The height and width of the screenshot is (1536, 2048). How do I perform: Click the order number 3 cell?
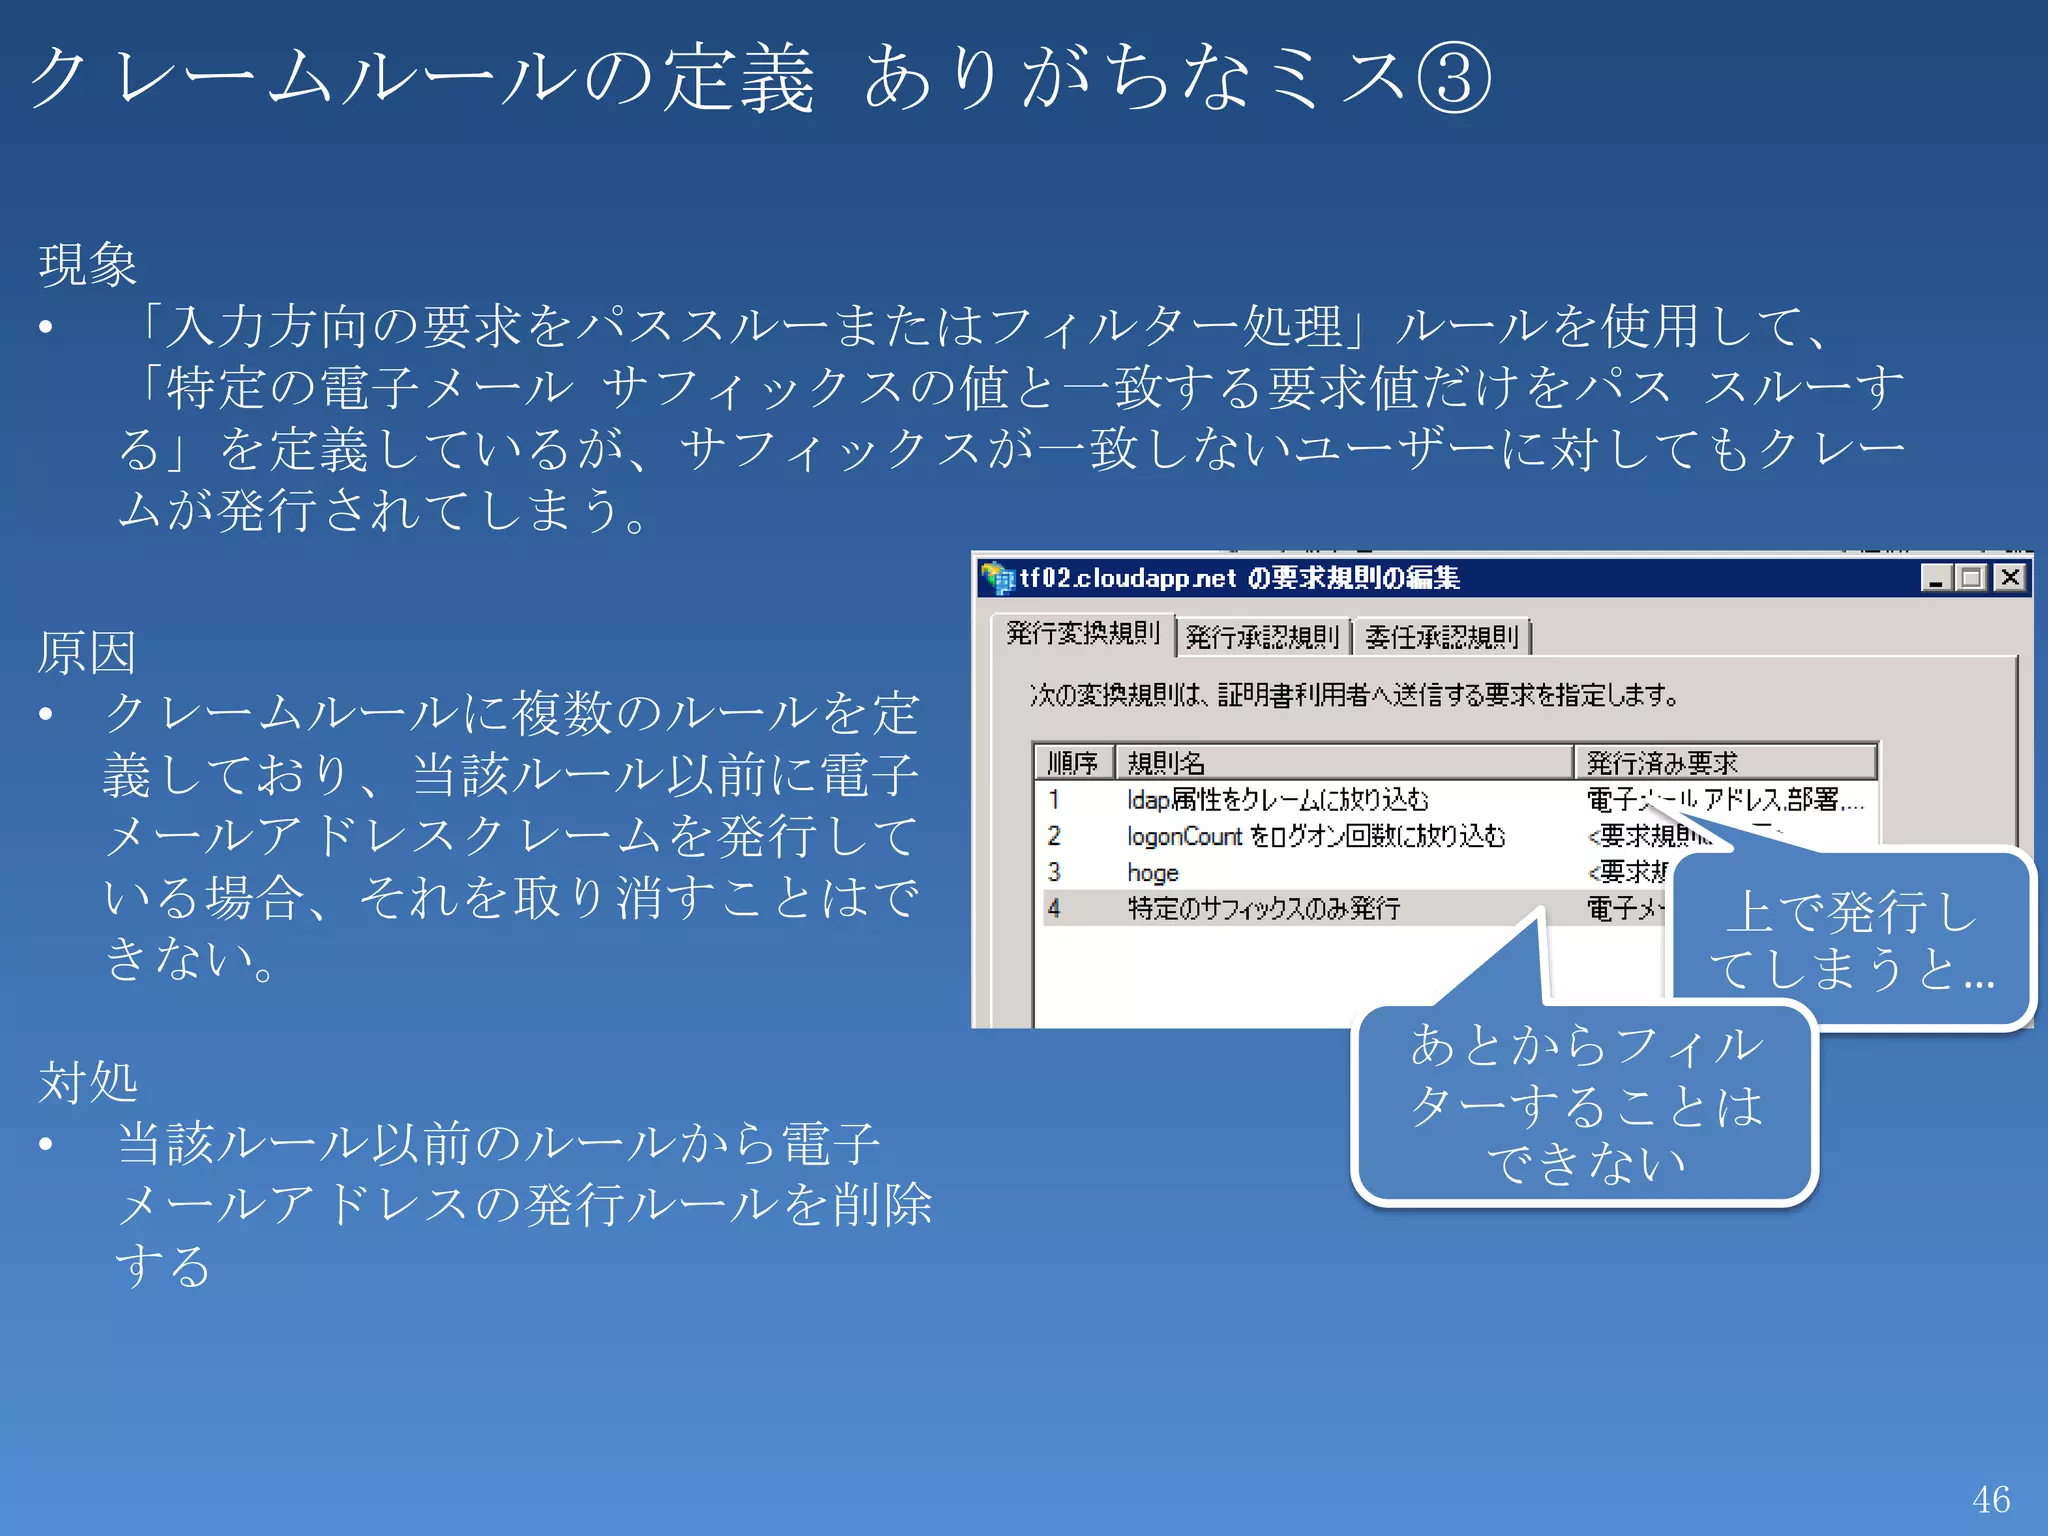pyautogui.click(x=1054, y=872)
